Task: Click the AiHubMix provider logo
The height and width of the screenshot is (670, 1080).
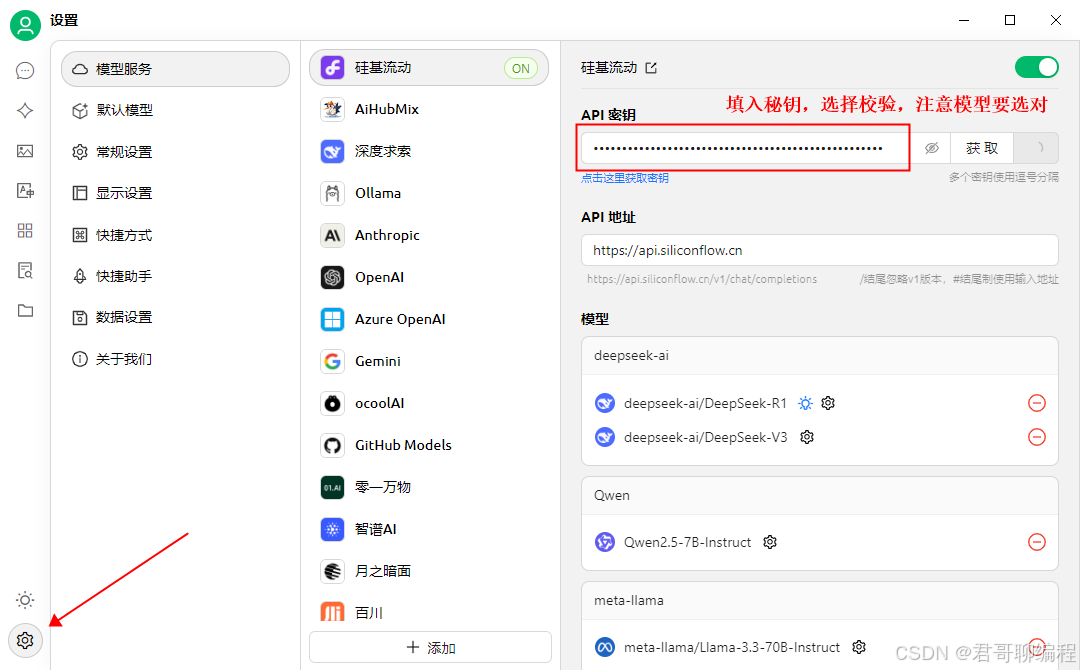Action: pos(332,109)
